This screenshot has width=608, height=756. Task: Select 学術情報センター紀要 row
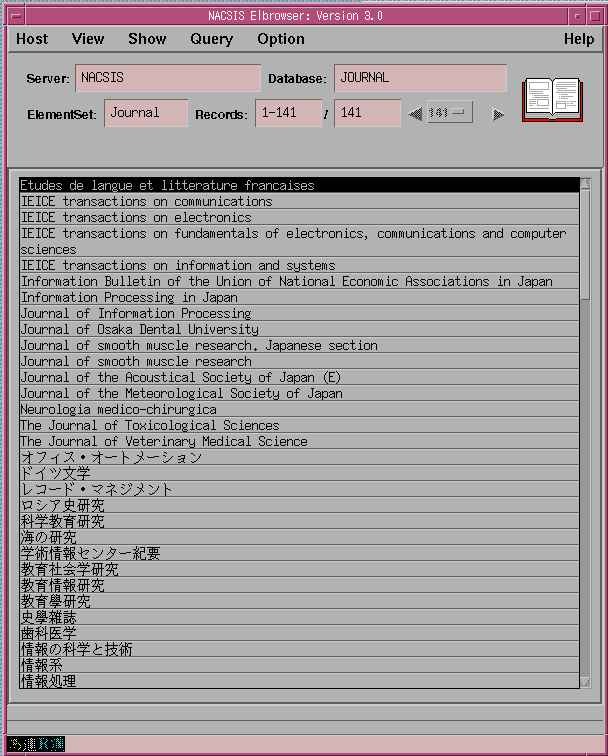click(x=299, y=553)
